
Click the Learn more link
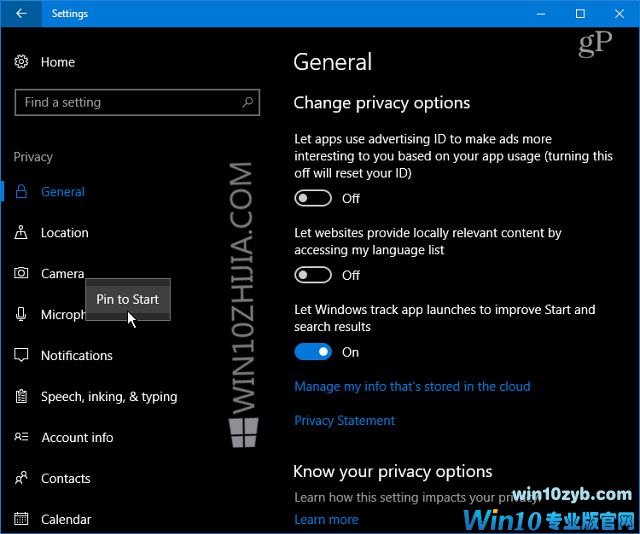coord(326,519)
